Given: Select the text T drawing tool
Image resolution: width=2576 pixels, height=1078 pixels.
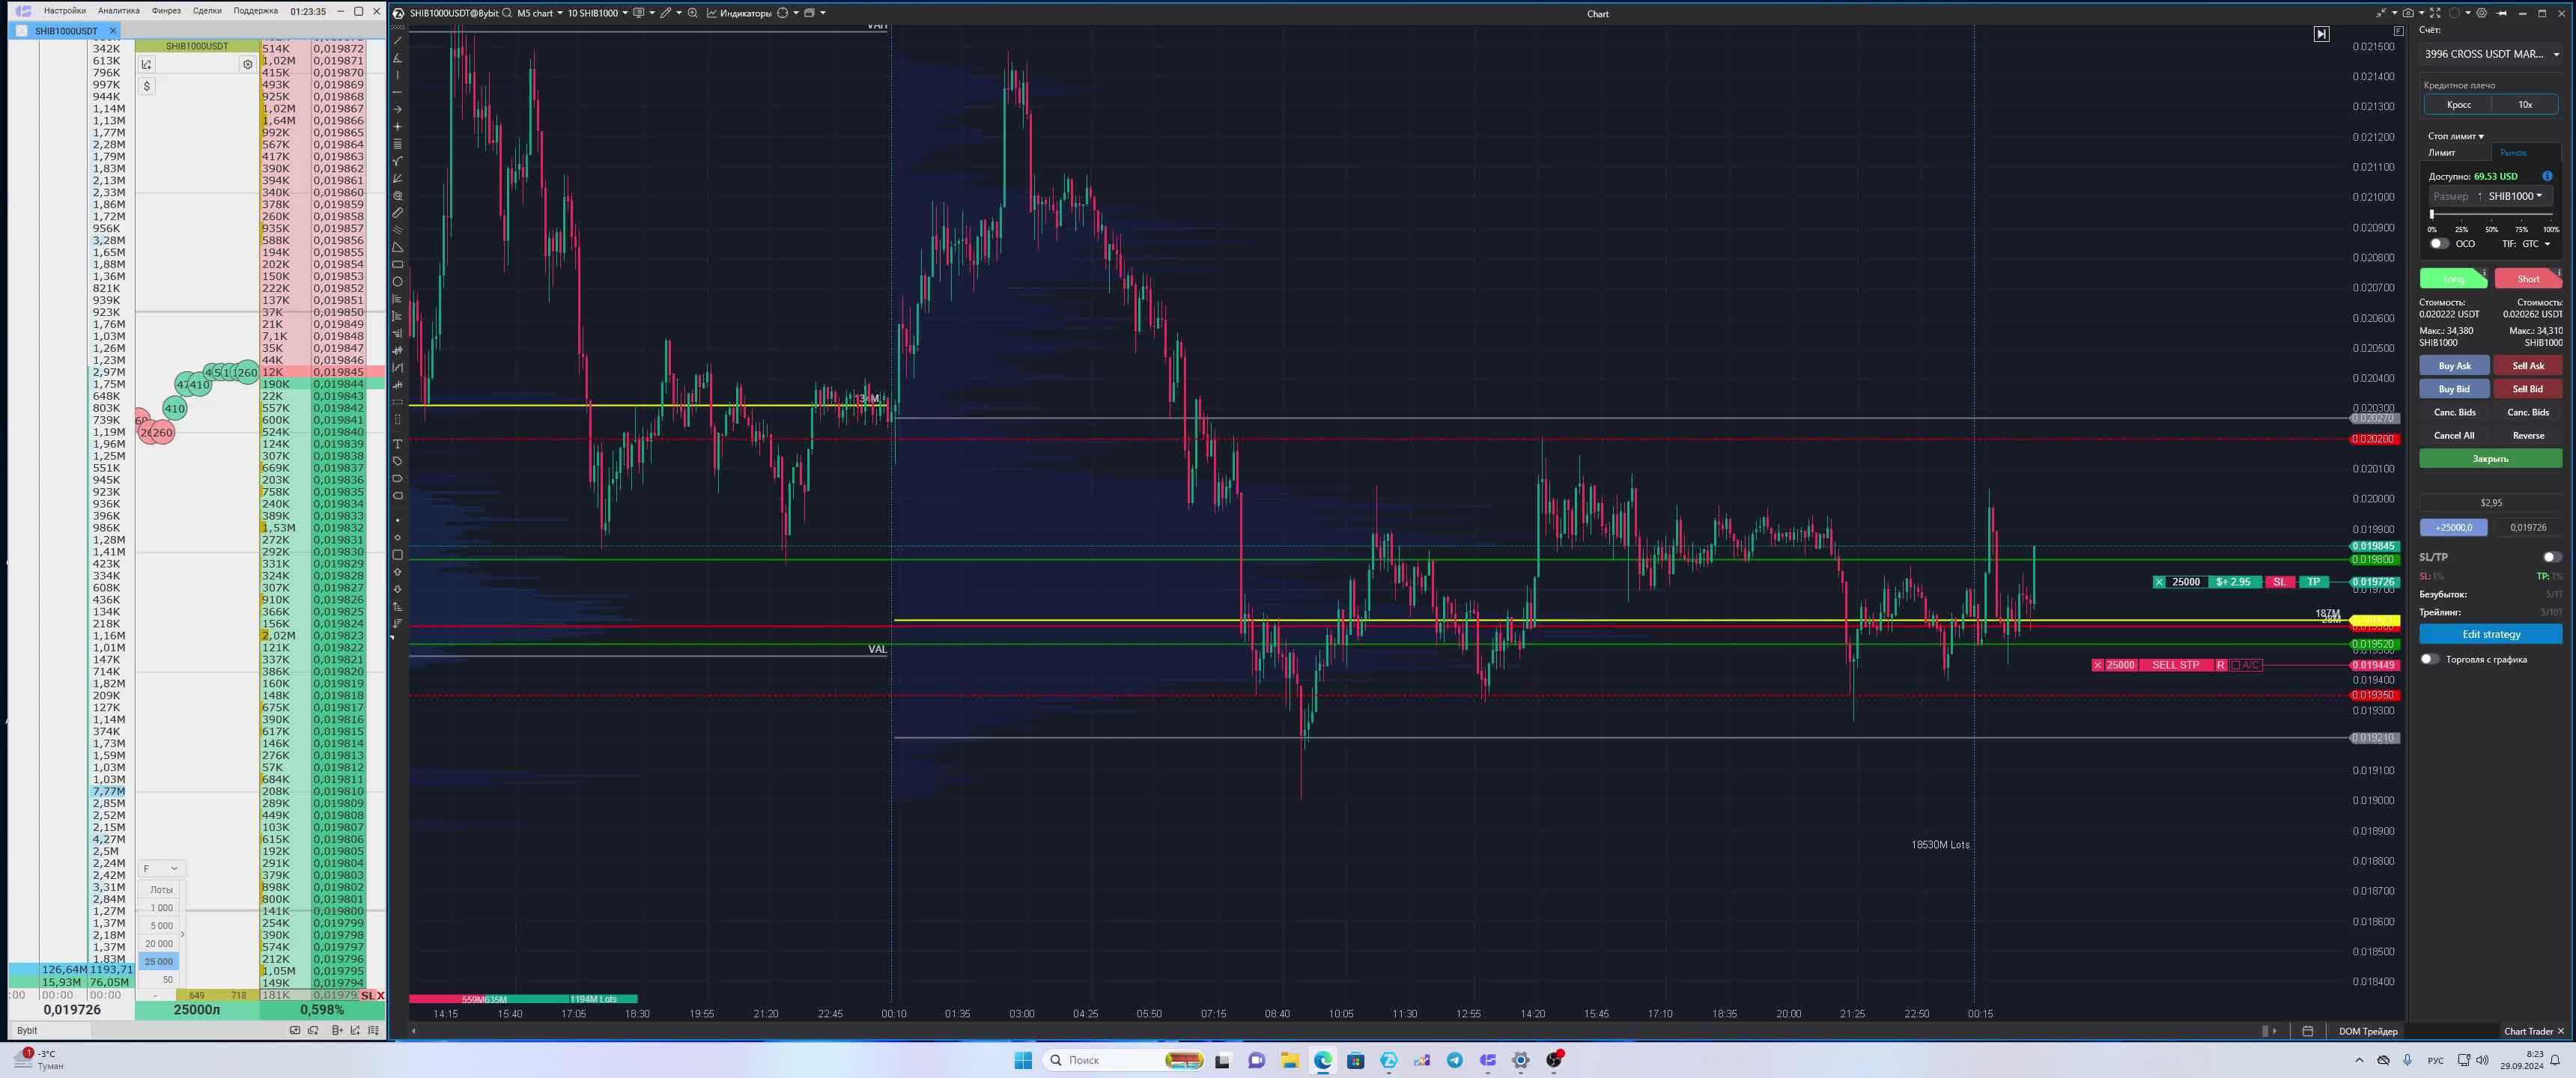Looking at the screenshot, I should coord(397,444).
